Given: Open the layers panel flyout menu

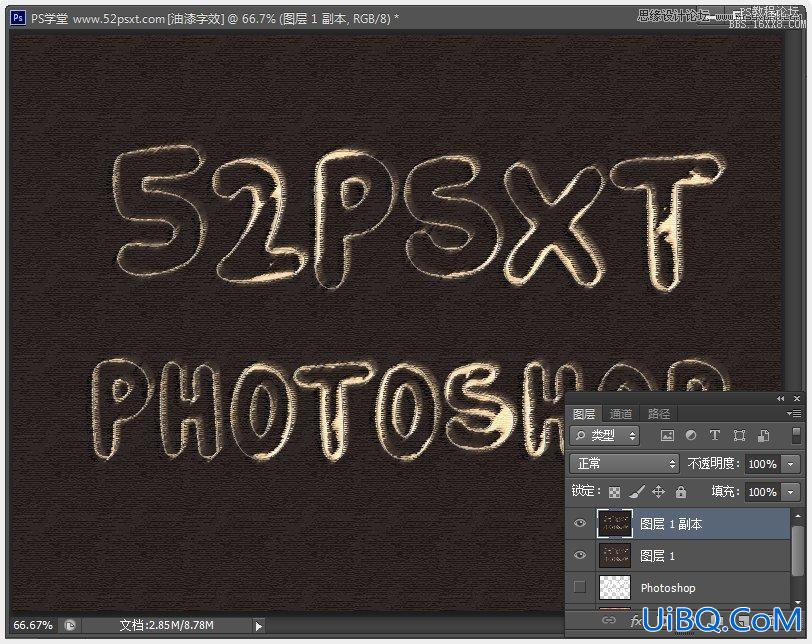Looking at the screenshot, I should [793, 413].
